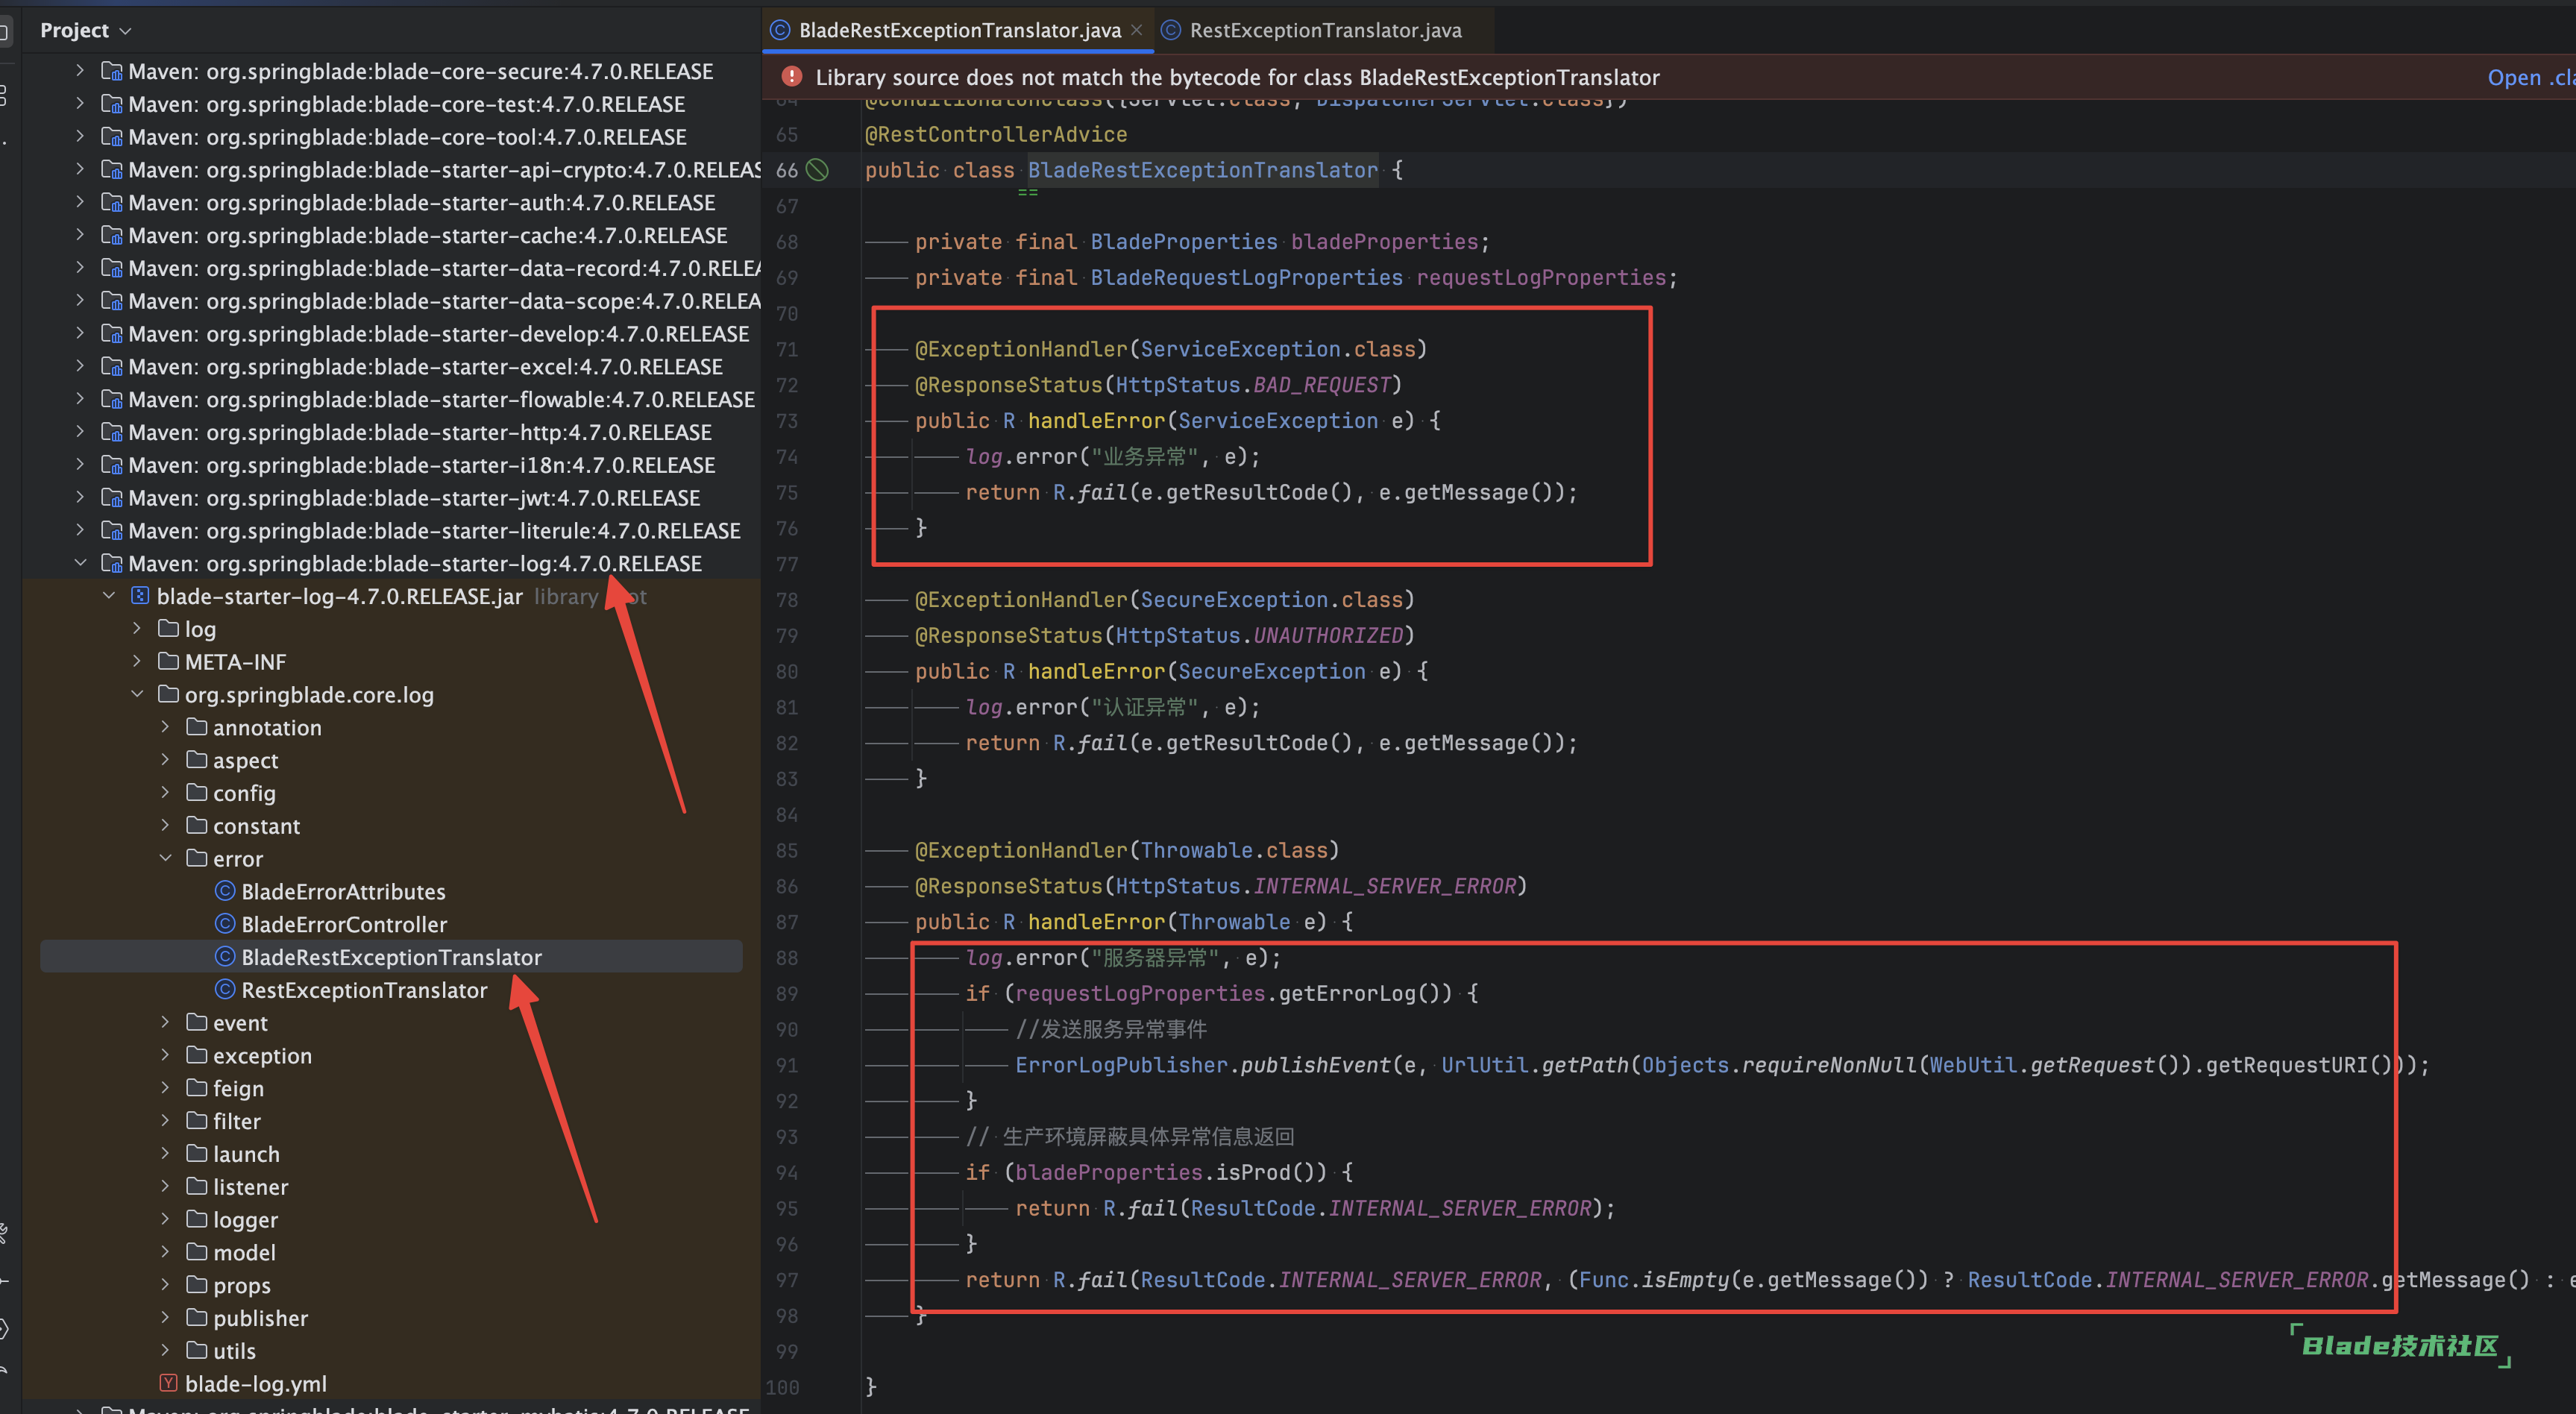
Task: Click the blade-starter-log jar archive icon
Action: click(x=140, y=596)
